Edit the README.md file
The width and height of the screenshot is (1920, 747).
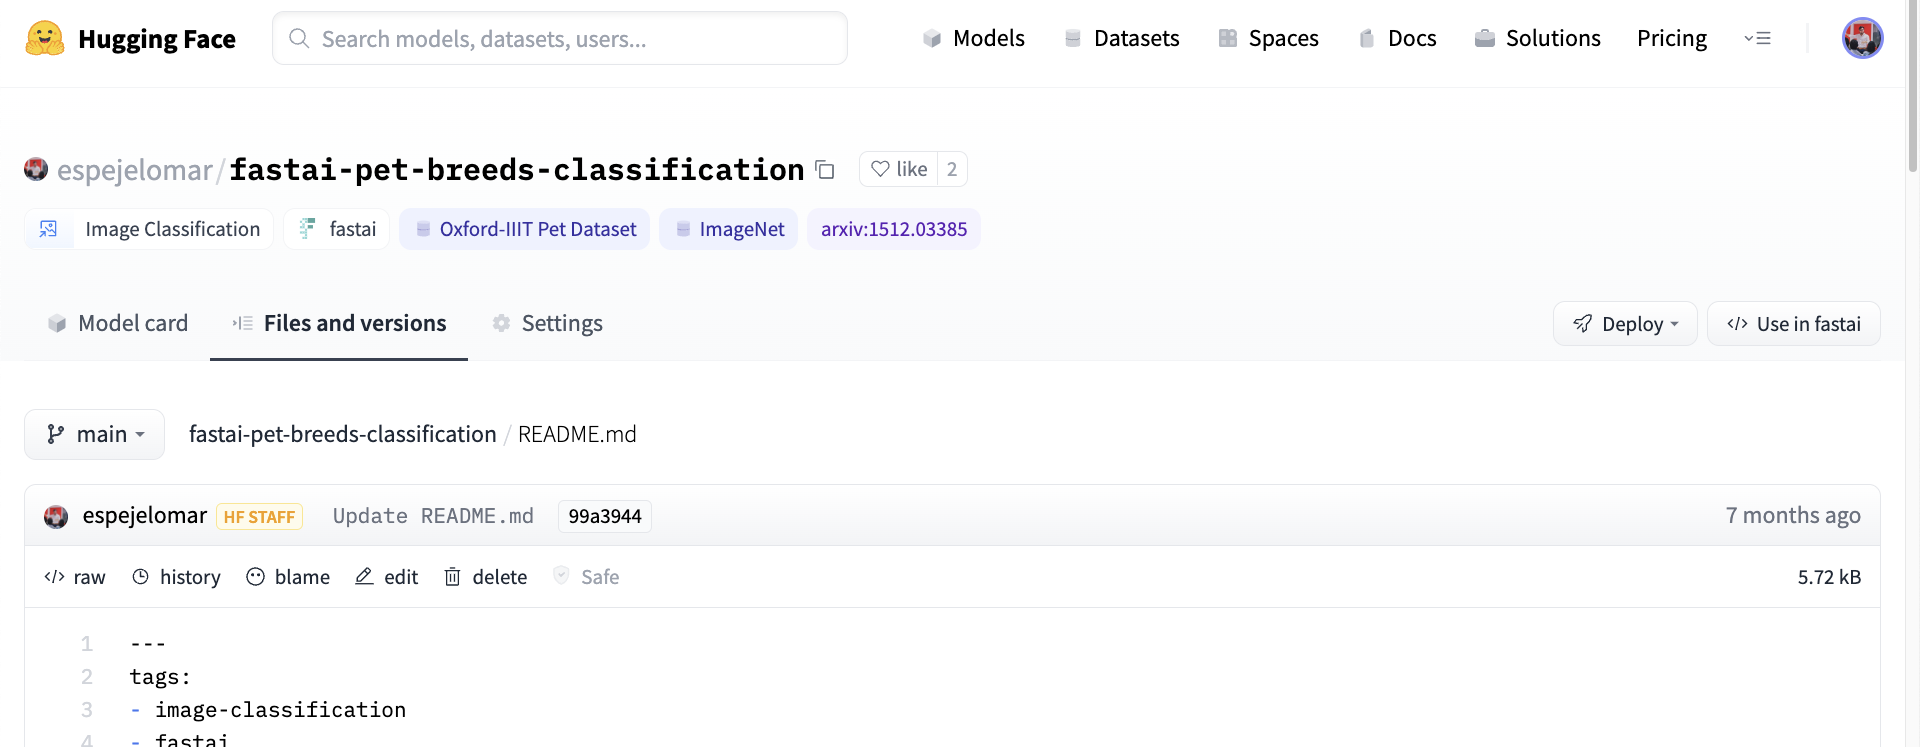387,577
